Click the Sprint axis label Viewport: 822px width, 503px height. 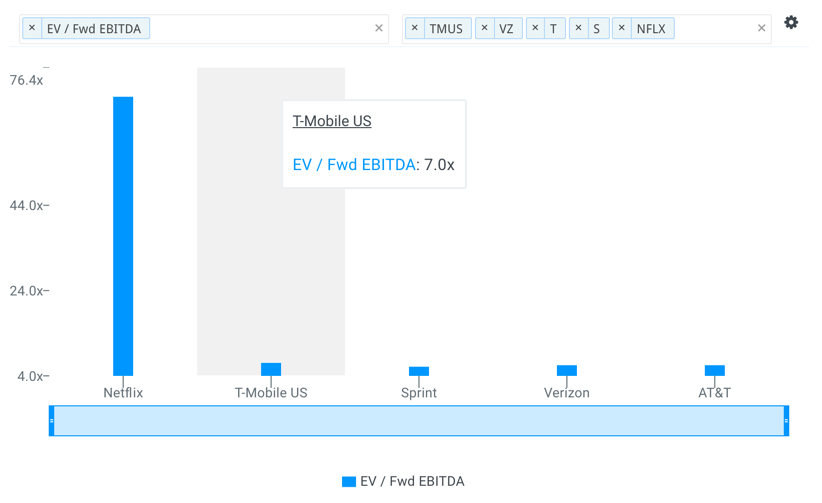(419, 393)
